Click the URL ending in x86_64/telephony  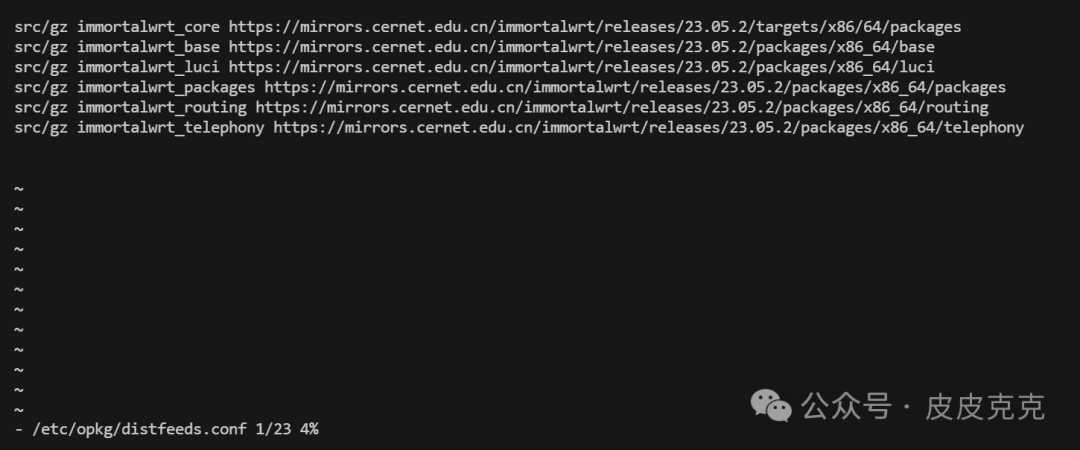(649, 127)
